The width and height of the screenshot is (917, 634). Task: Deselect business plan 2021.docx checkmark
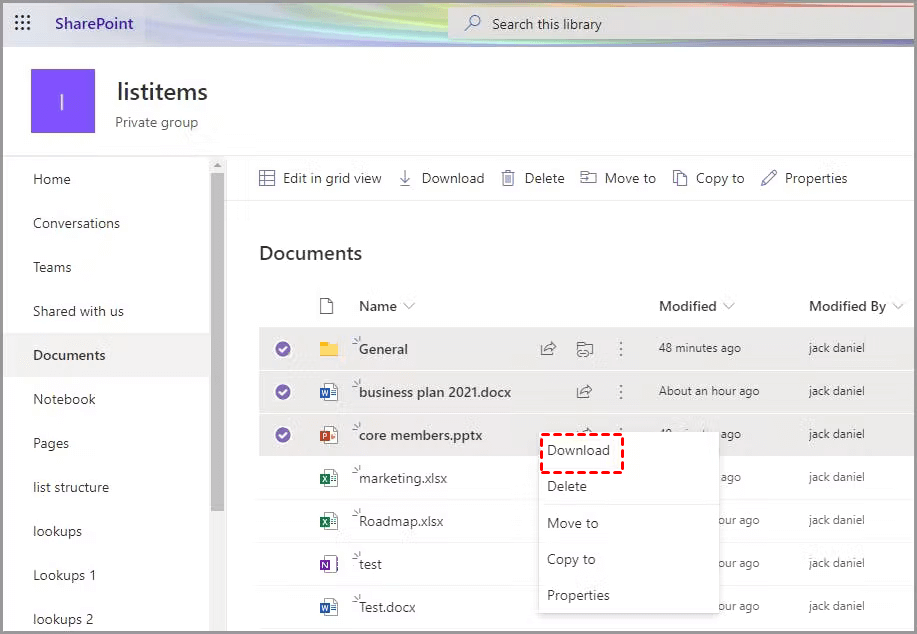(x=283, y=392)
